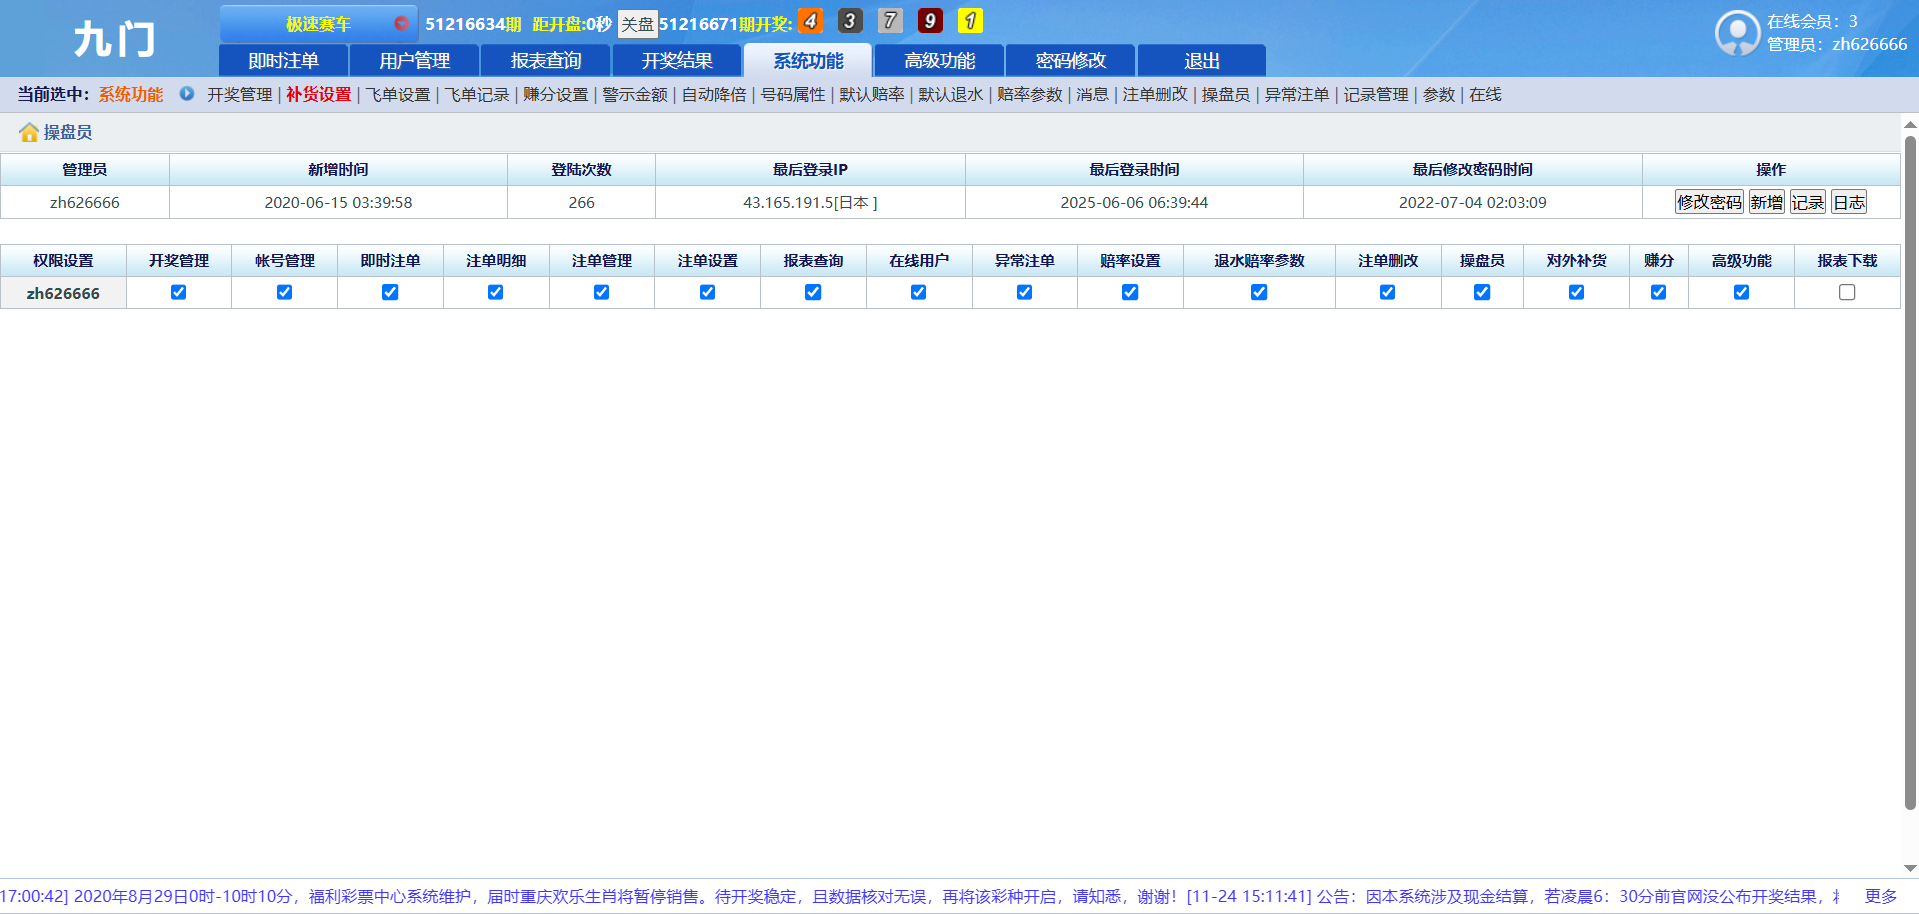The image size is (1919, 914).
Task: Uncheck the 在线用户 permission checkbox
Action: point(919,292)
